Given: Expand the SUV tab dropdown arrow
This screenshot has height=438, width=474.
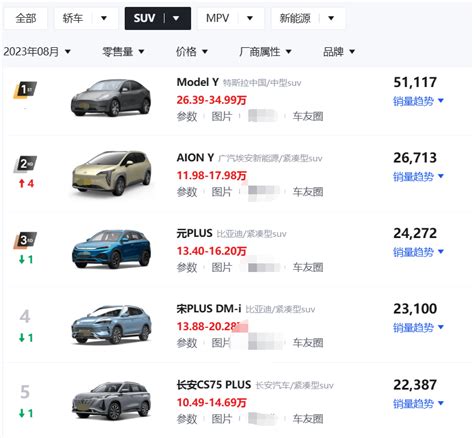Looking at the screenshot, I should pos(176,18).
